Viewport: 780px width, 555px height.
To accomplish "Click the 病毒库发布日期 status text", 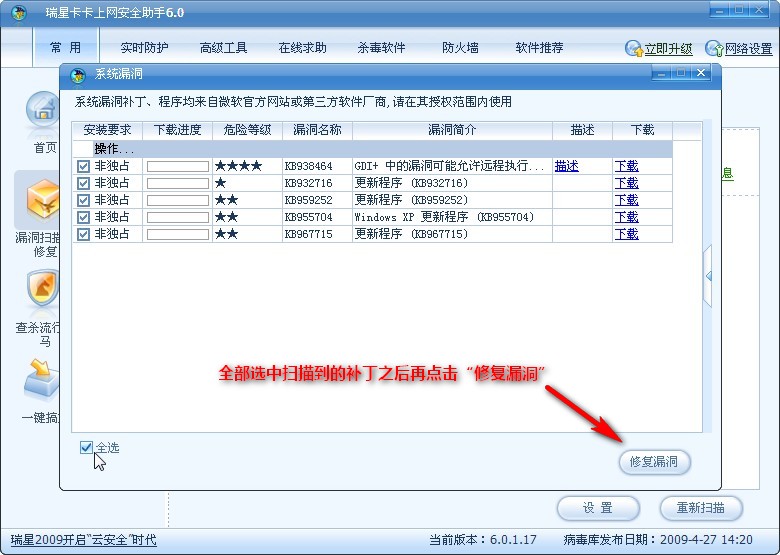I will click(658, 540).
